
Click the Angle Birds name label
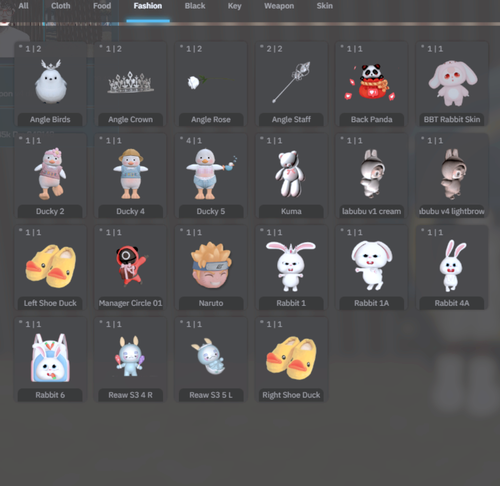(x=50, y=120)
